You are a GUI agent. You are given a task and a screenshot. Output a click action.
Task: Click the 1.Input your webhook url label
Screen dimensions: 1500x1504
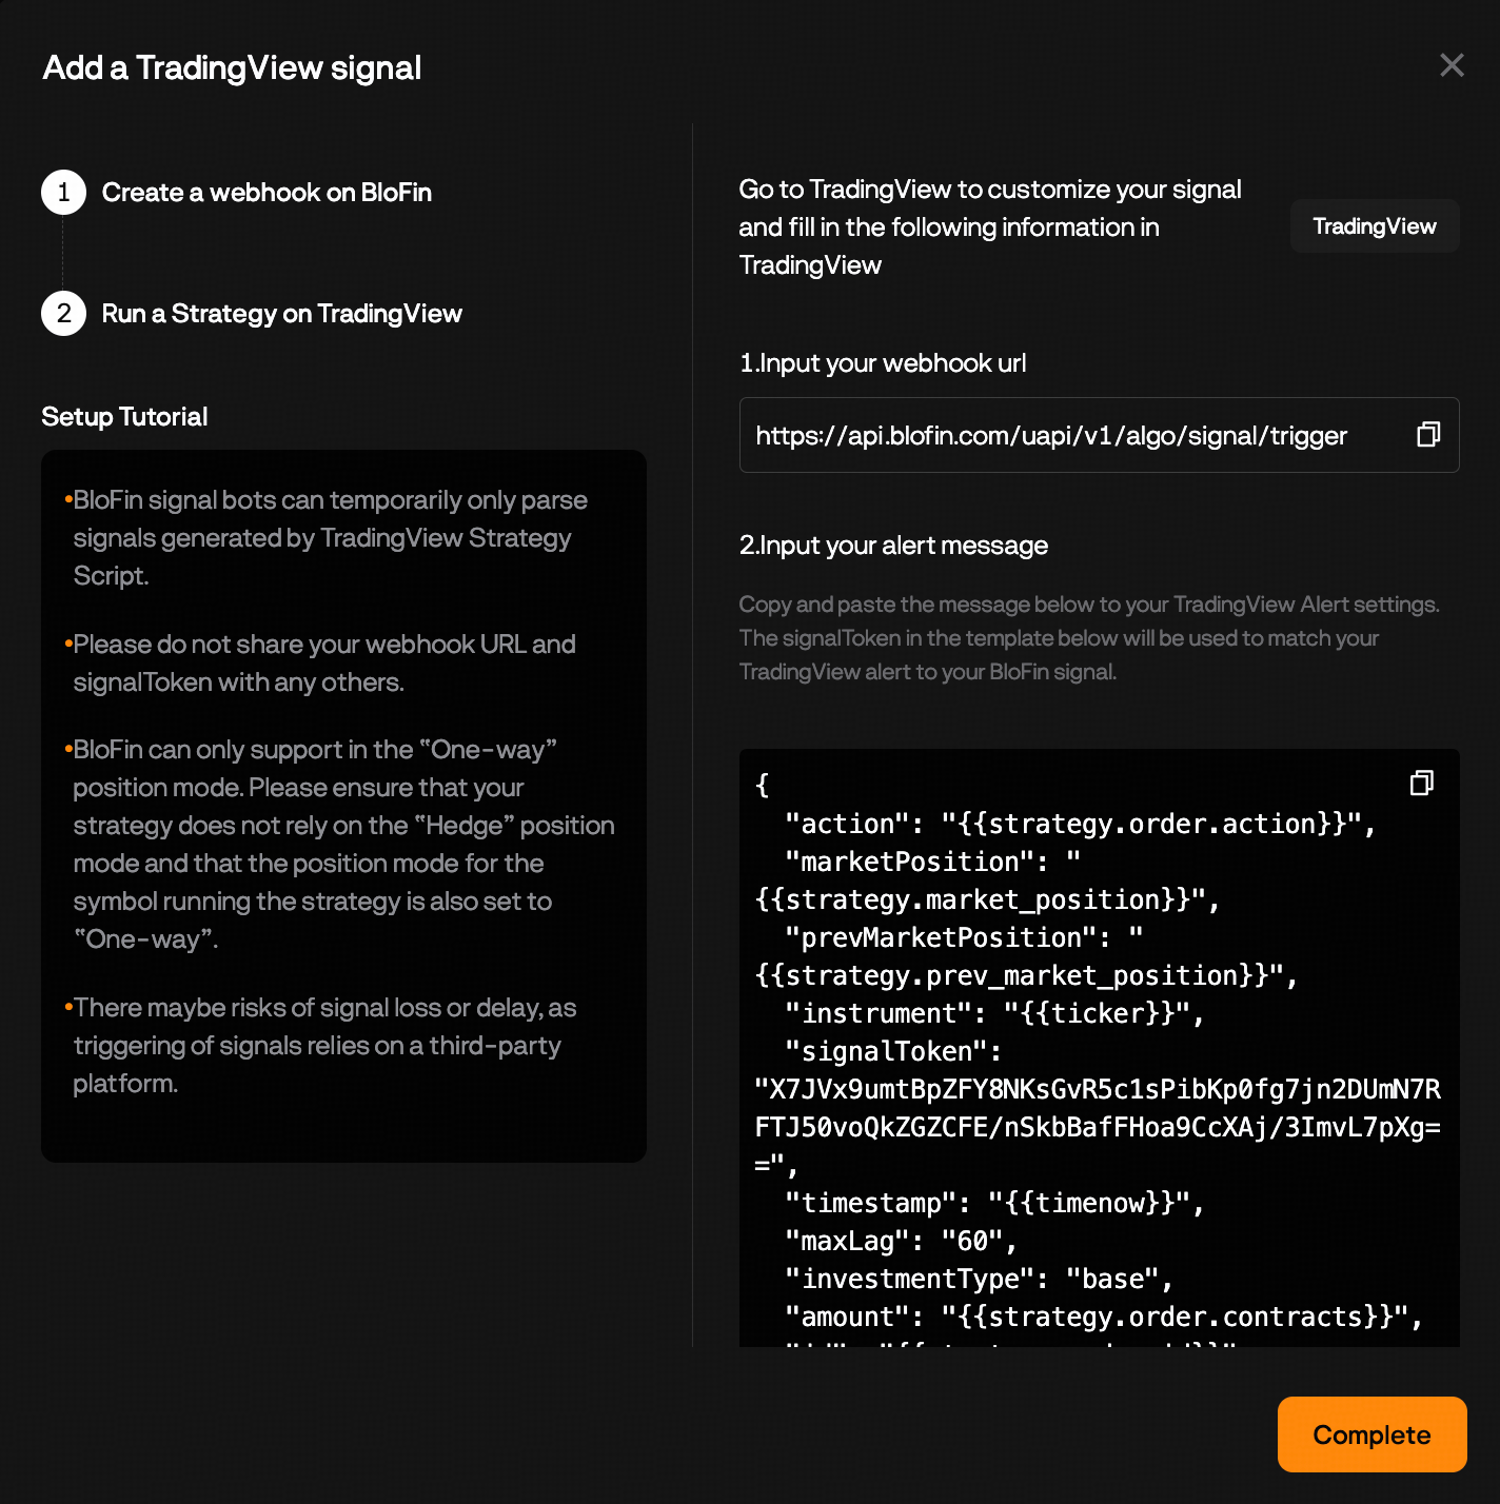882,363
